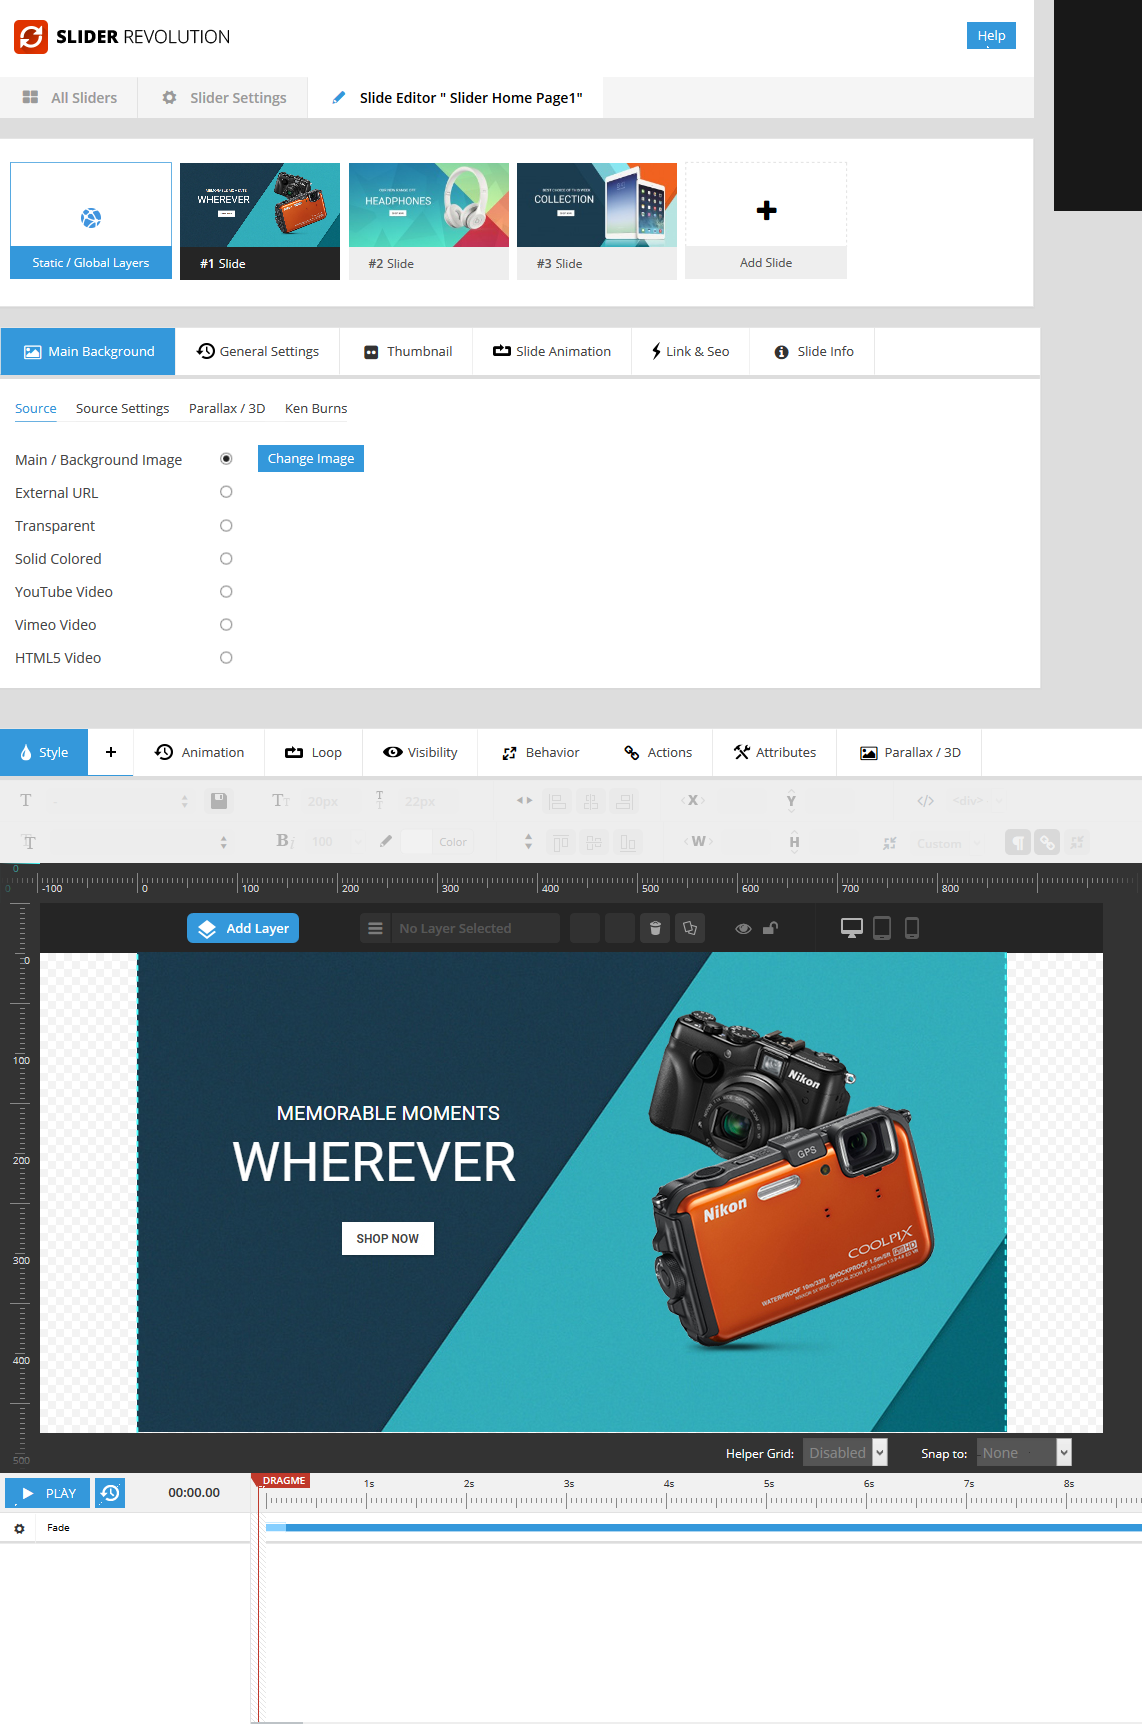
Task: Click the save style floppy disk icon
Action: (219, 800)
